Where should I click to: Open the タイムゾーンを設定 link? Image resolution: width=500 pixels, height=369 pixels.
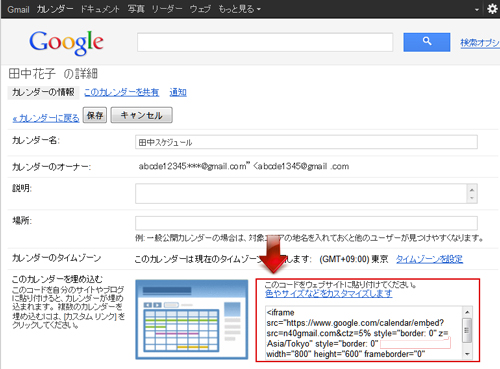tap(429, 259)
